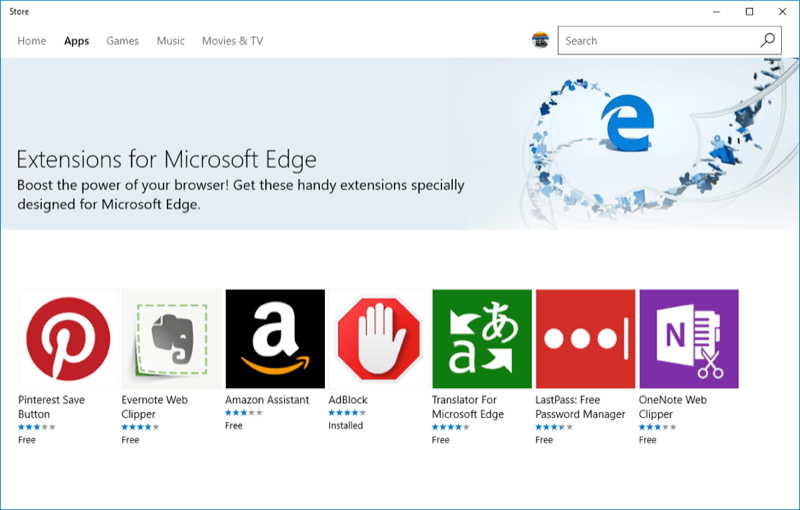Minimize the Store window
The image size is (800, 510).
click(716, 12)
